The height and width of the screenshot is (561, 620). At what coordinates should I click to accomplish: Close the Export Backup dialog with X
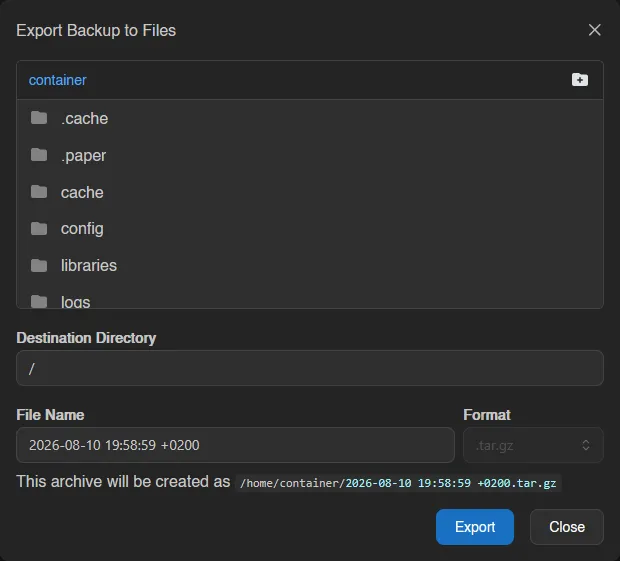tap(594, 30)
